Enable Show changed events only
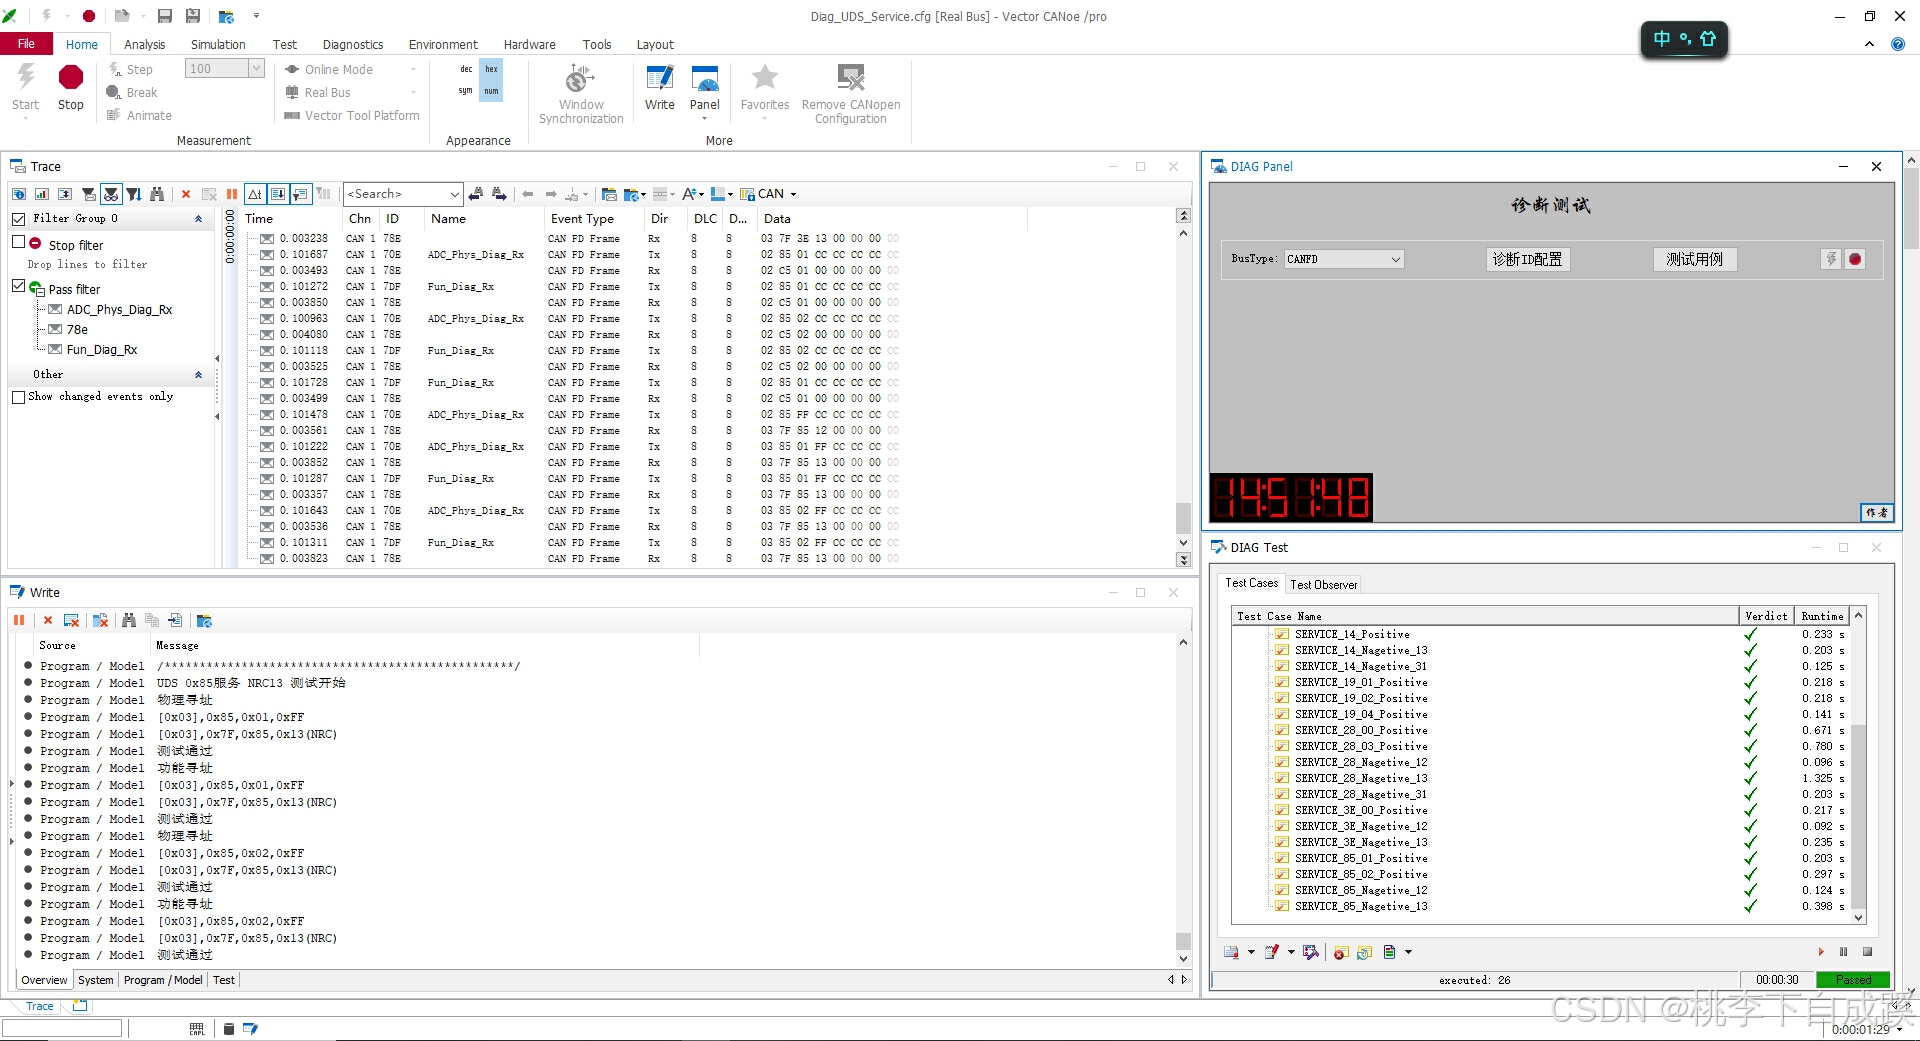 [18, 397]
